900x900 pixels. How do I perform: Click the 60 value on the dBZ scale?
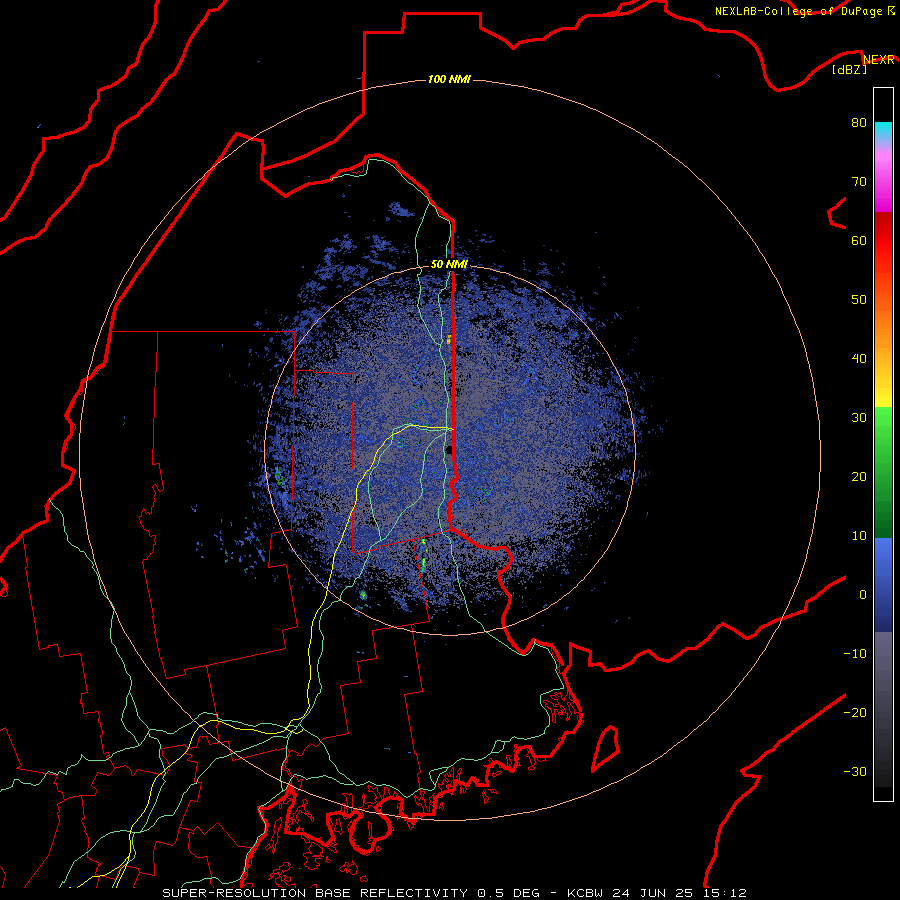[x=859, y=241]
